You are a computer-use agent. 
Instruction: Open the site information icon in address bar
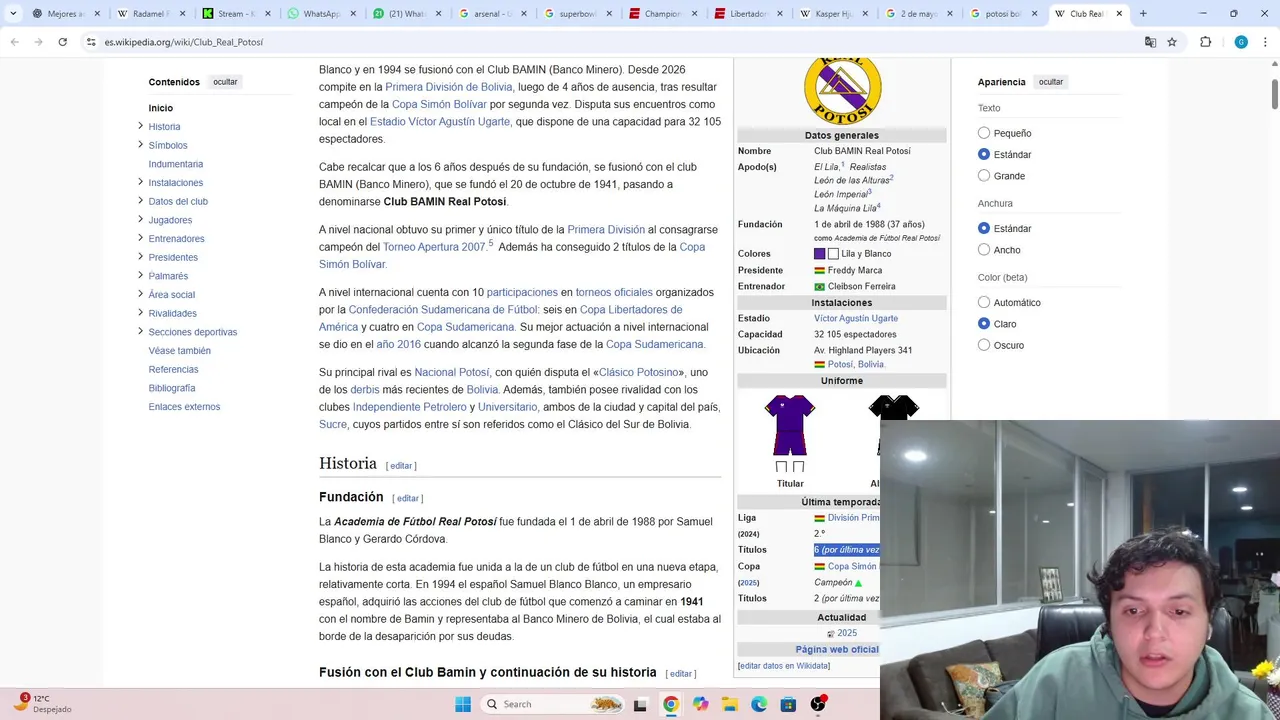[91, 42]
